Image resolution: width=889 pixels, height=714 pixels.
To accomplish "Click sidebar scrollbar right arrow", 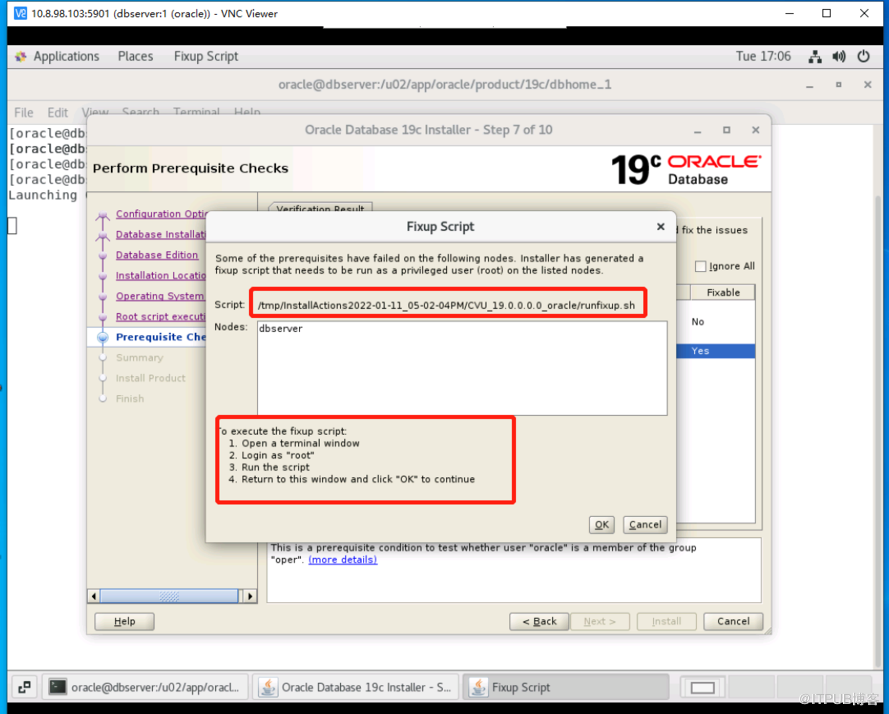I will [x=250, y=596].
